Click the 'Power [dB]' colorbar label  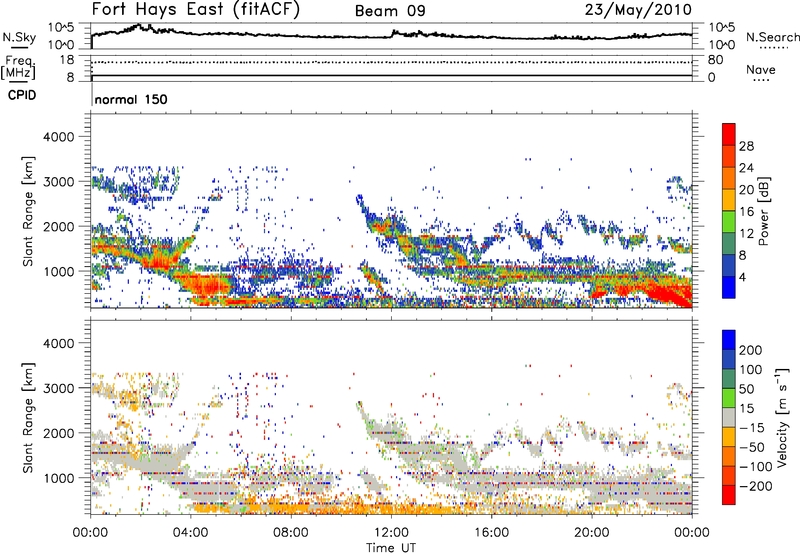click(764, 211)
